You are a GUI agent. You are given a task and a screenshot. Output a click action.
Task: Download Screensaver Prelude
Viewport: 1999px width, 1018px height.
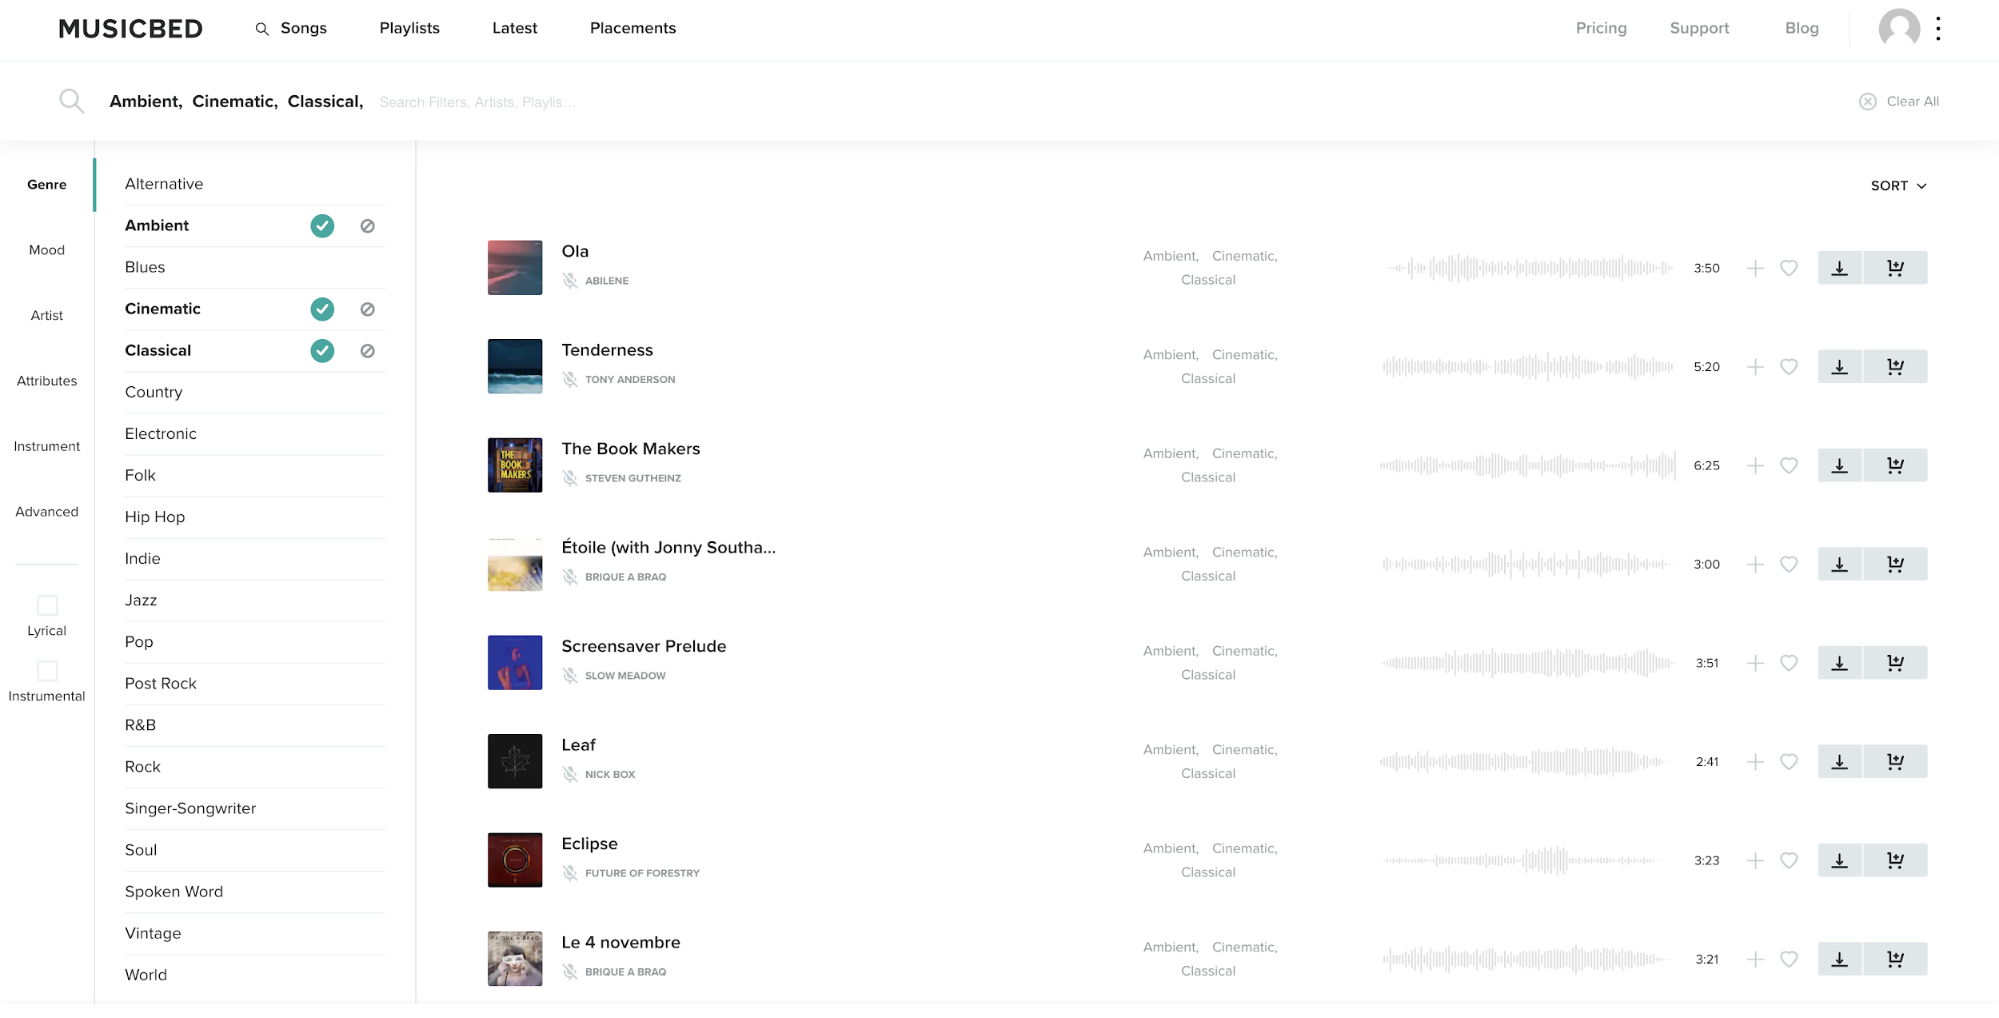pyautogui.click(x=1839, y=663)
